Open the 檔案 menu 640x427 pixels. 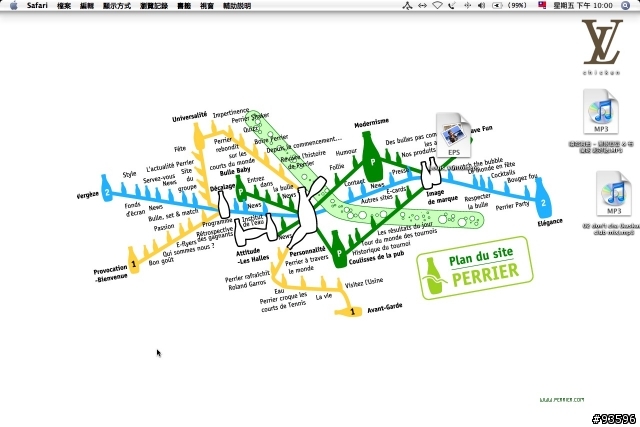click(64, 6)
